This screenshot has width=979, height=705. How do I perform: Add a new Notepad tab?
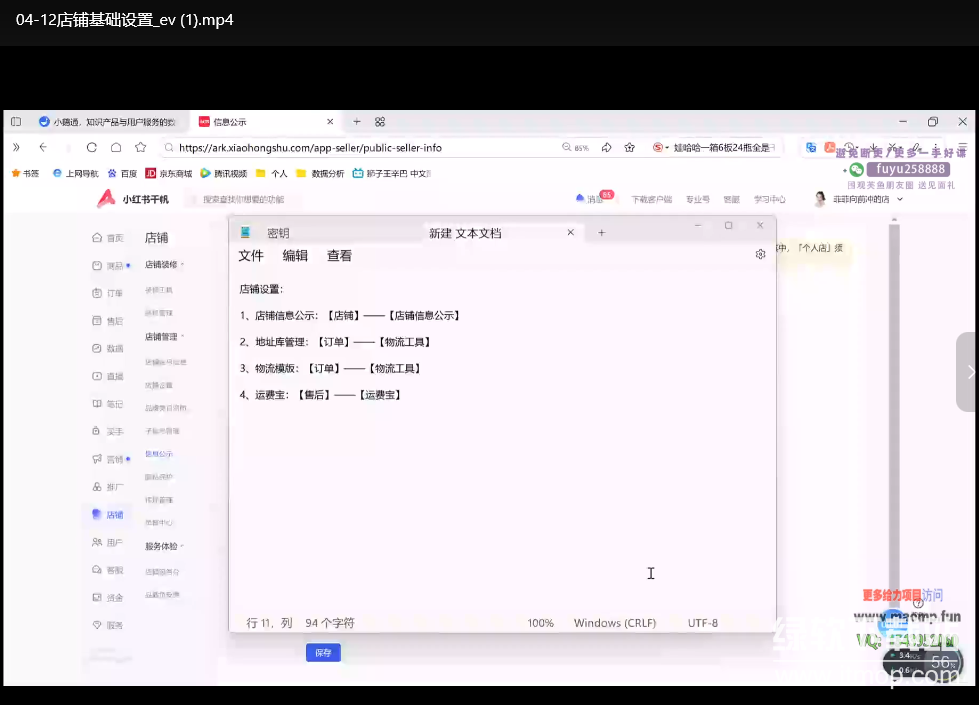point(601,233)
